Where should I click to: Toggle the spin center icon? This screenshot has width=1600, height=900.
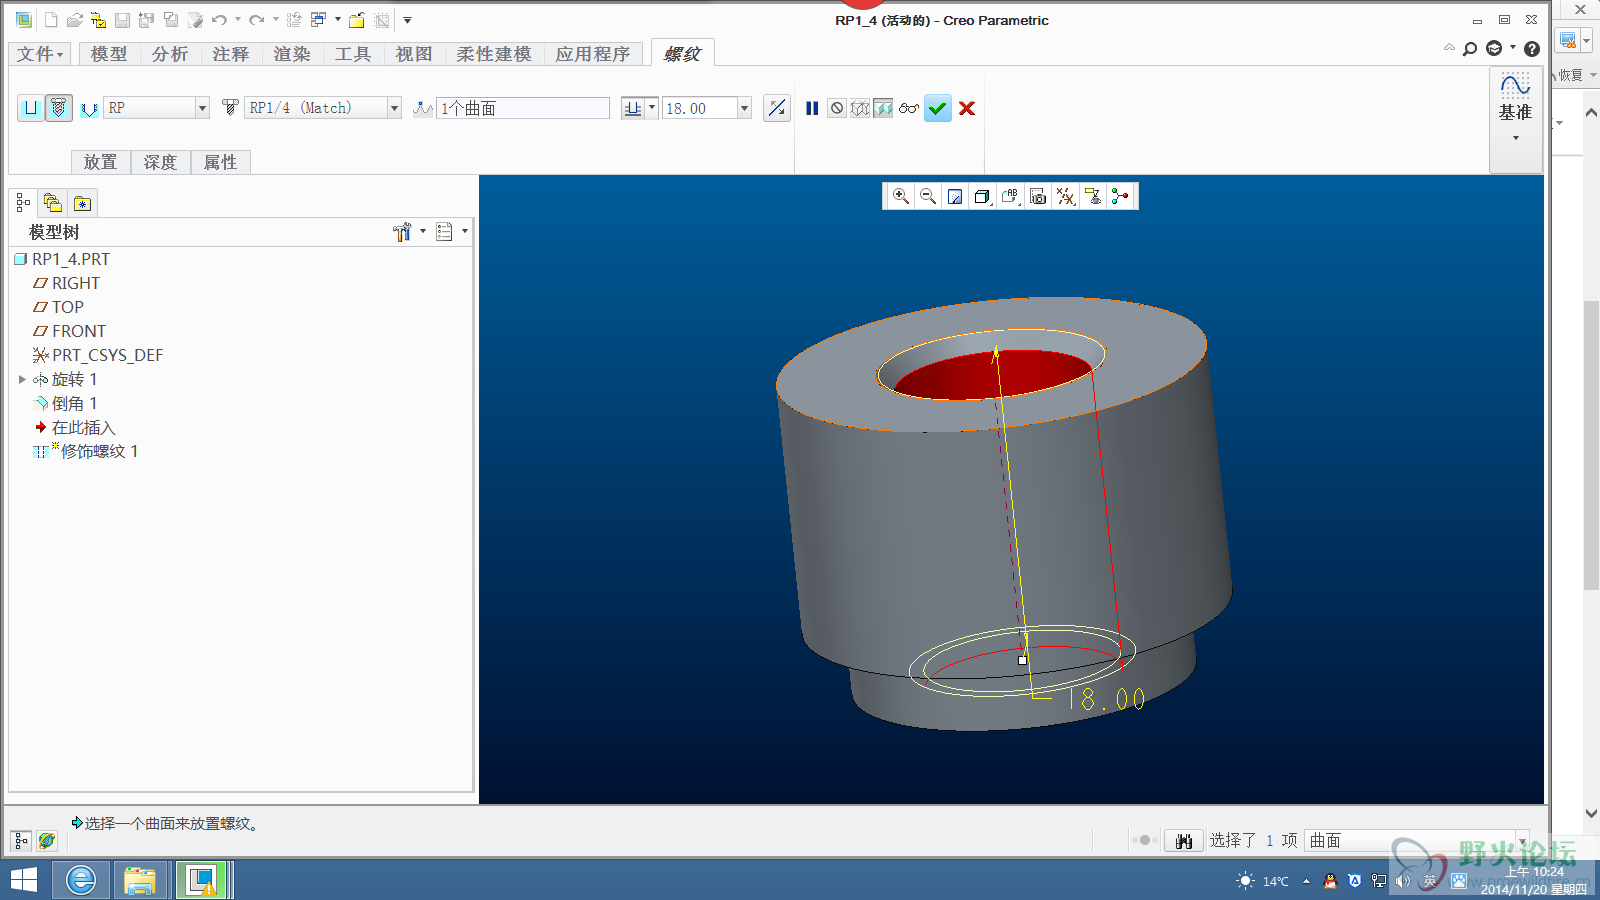pyautogui.click(x=1120, y=196)
